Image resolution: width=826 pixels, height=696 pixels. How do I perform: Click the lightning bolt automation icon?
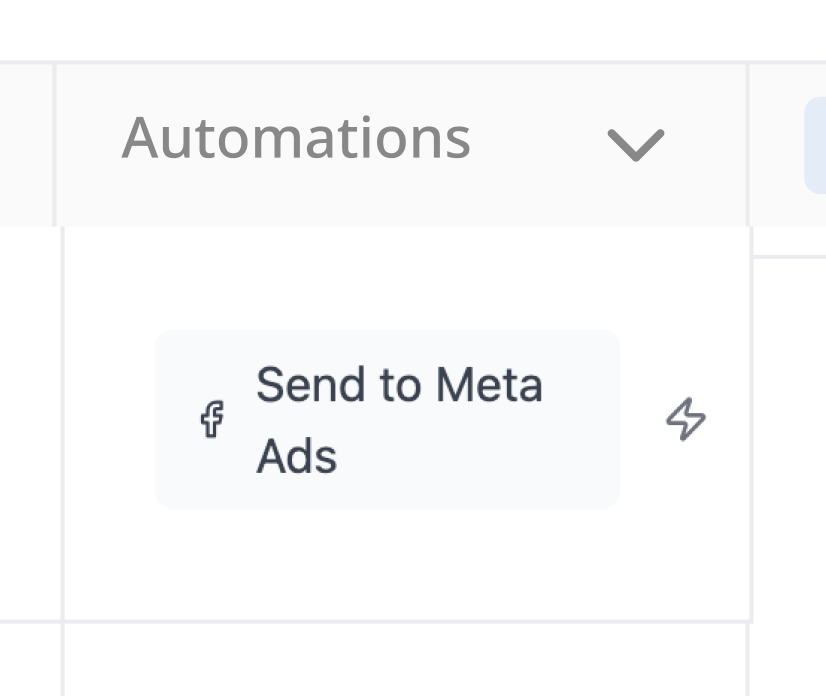point(686,420)
